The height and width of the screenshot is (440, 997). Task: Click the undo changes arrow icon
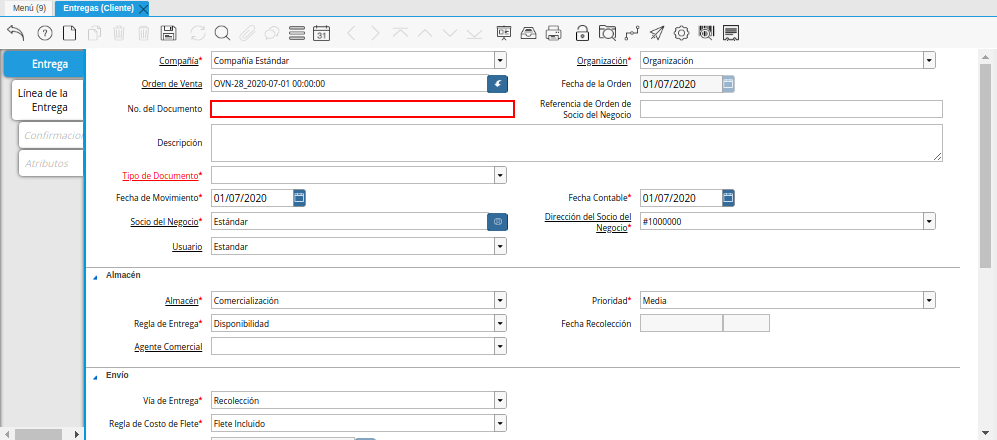(x=16, y=33)
